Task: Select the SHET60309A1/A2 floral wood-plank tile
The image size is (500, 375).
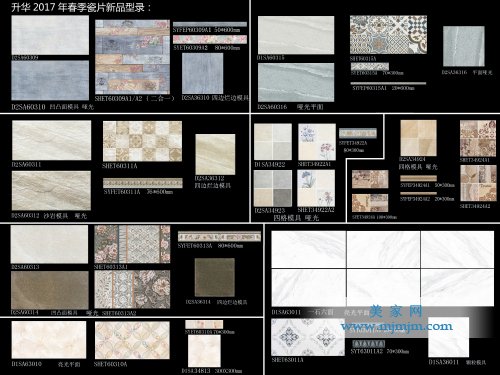Action: (x=132, y=57)
